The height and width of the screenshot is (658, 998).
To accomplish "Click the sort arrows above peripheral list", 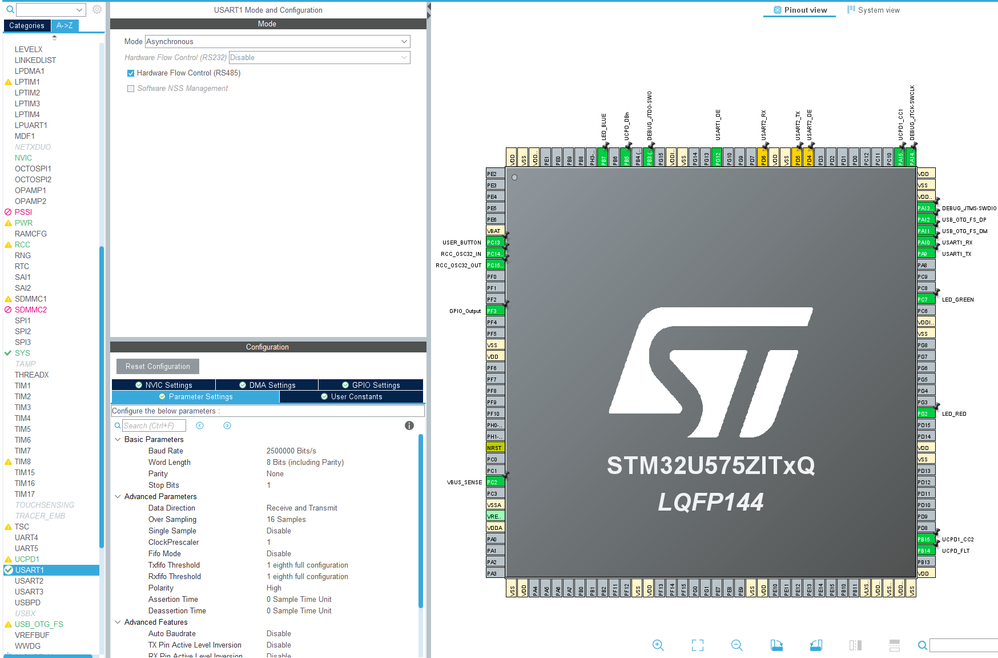I will click(x=54, y=38).
